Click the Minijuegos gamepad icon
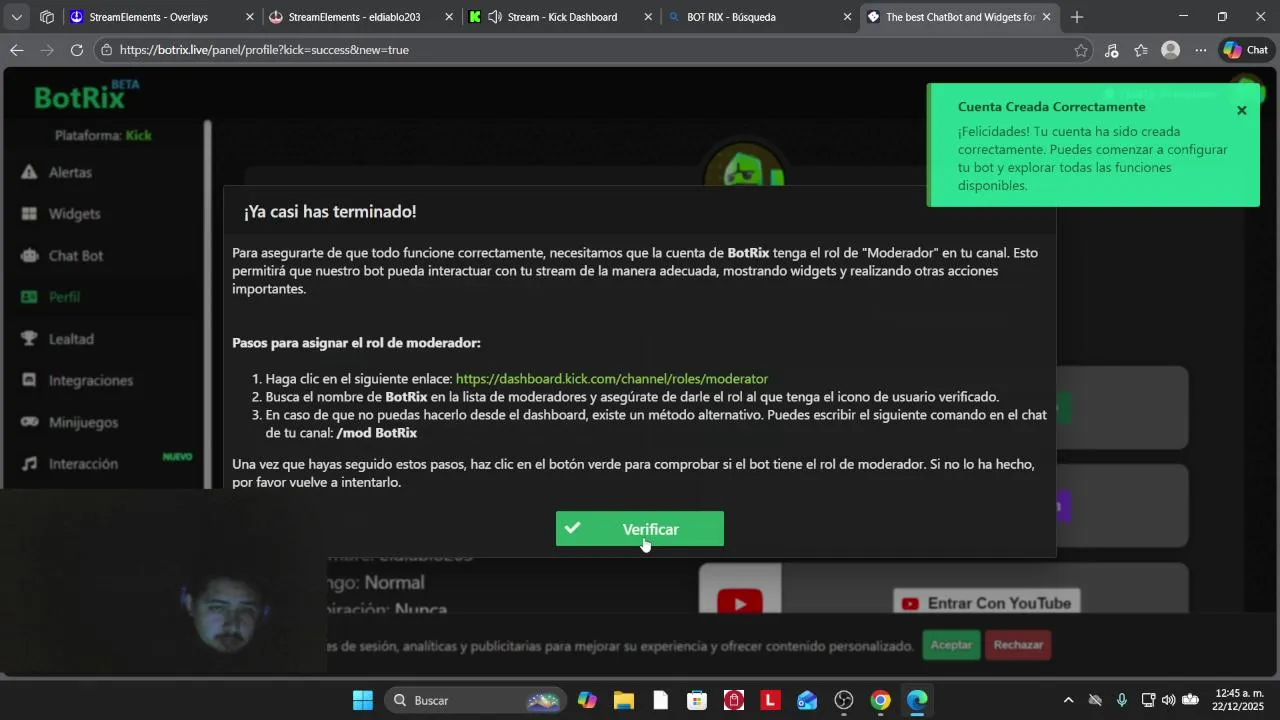The width and height of the screenshot is (1280, 720). [29, 422]
